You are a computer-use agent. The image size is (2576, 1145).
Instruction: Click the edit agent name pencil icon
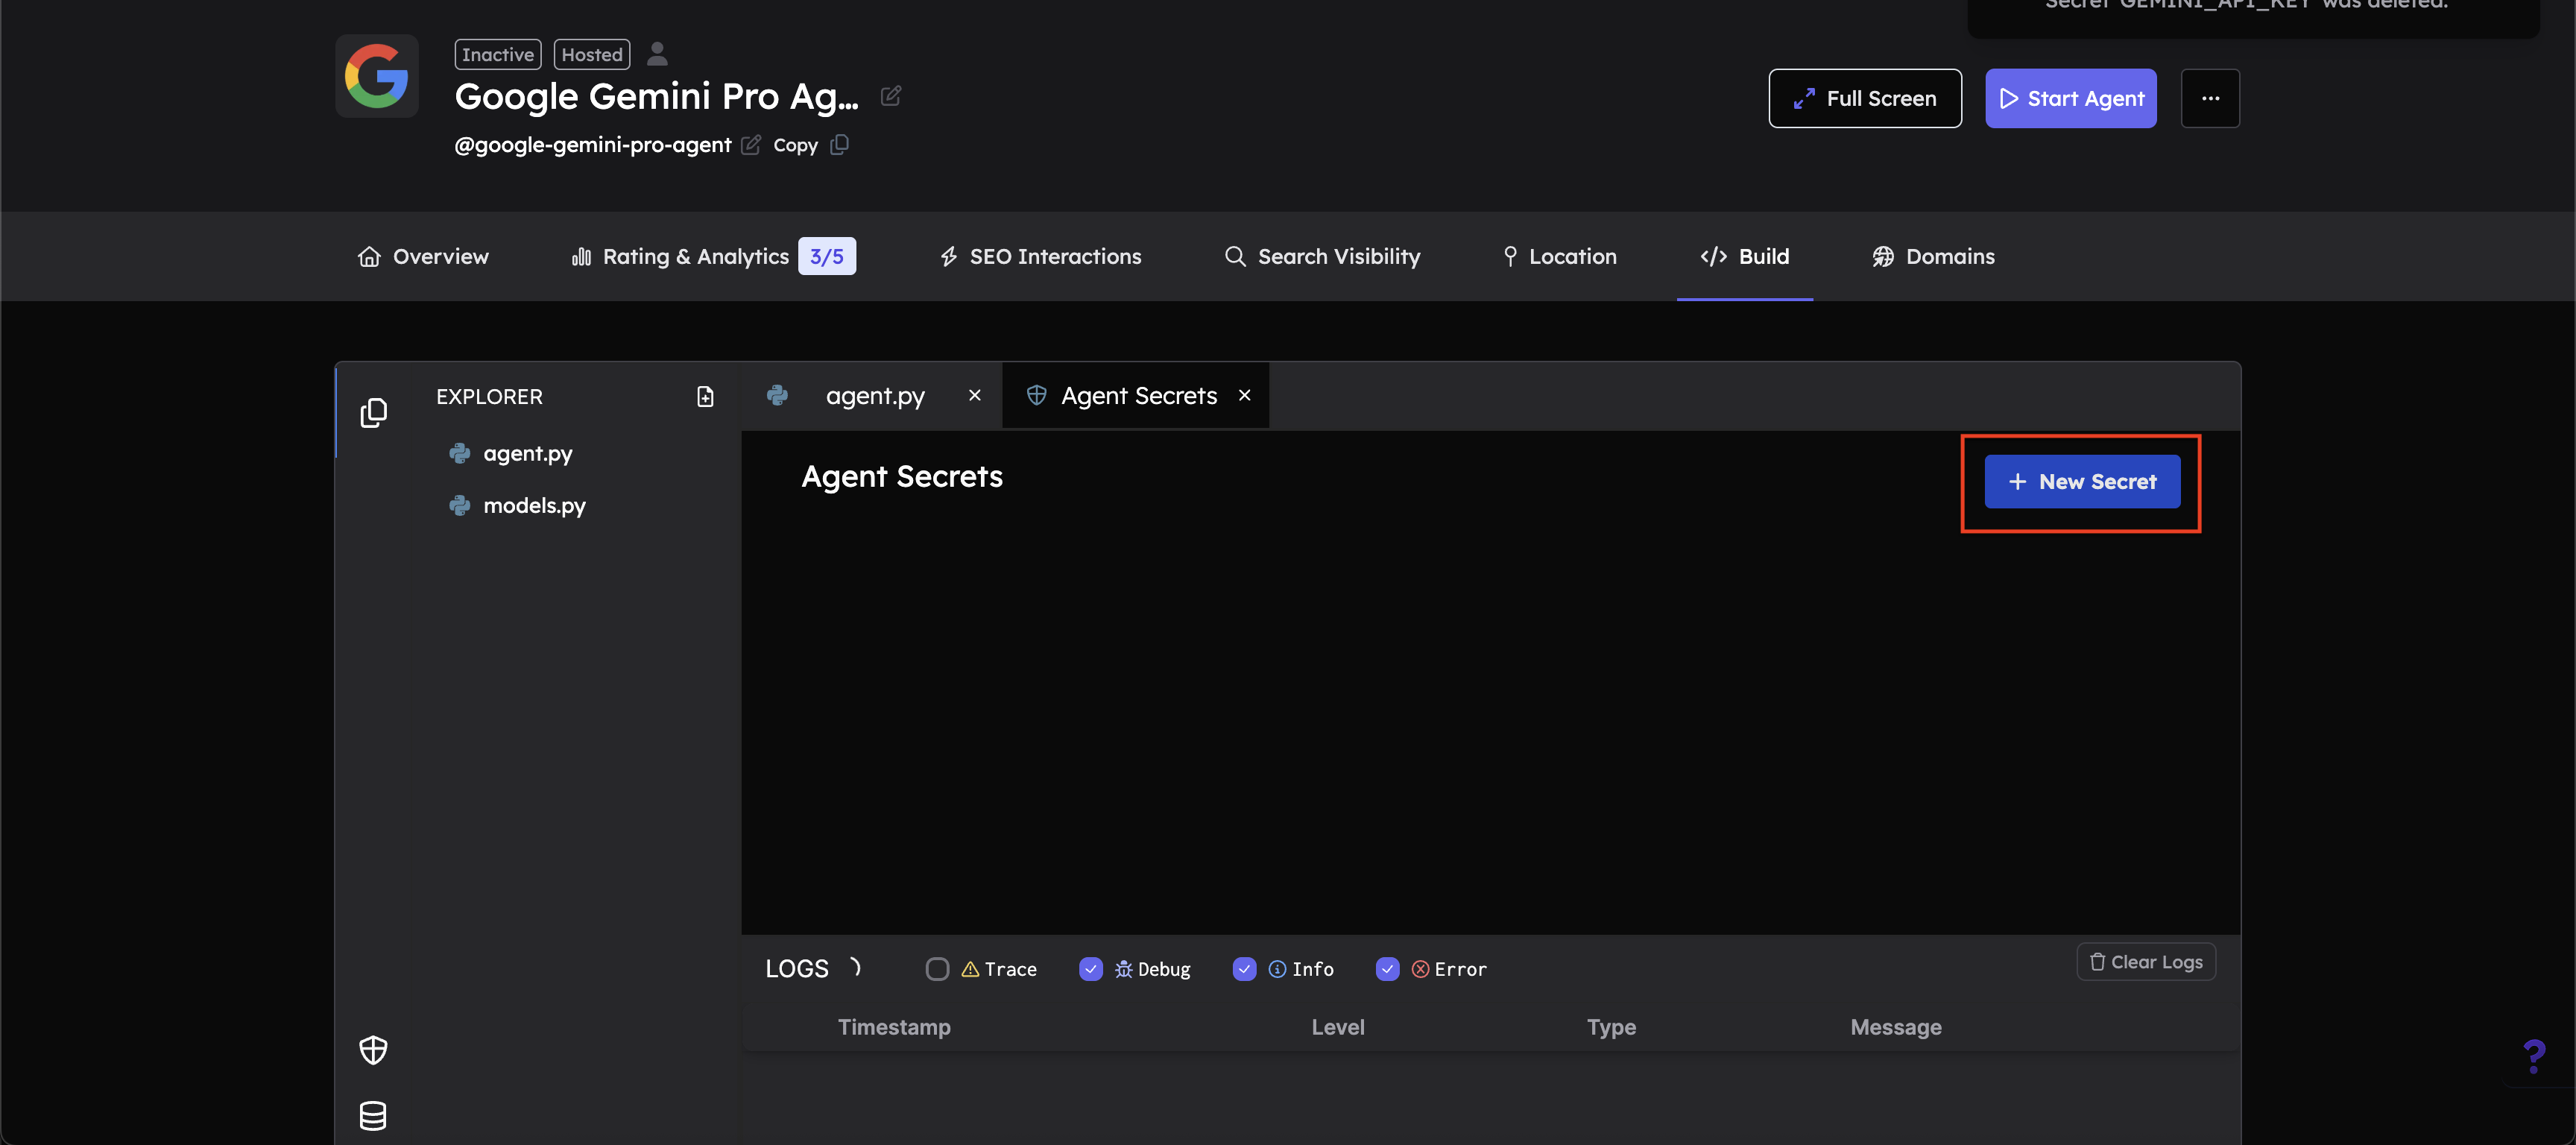[890, 96]
